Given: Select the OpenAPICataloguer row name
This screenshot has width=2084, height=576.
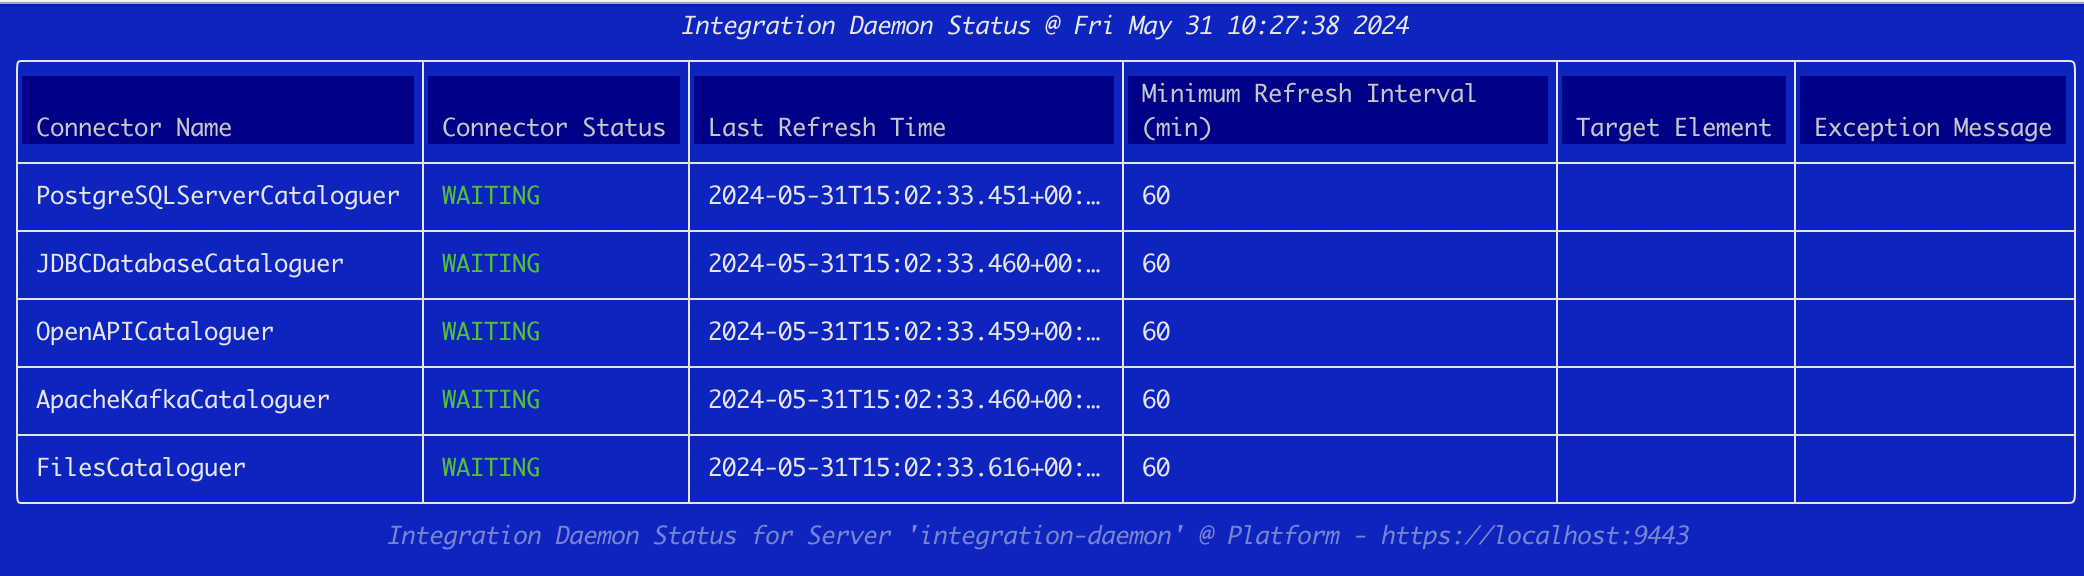Looking at the screenshot, I should (155, 332).
